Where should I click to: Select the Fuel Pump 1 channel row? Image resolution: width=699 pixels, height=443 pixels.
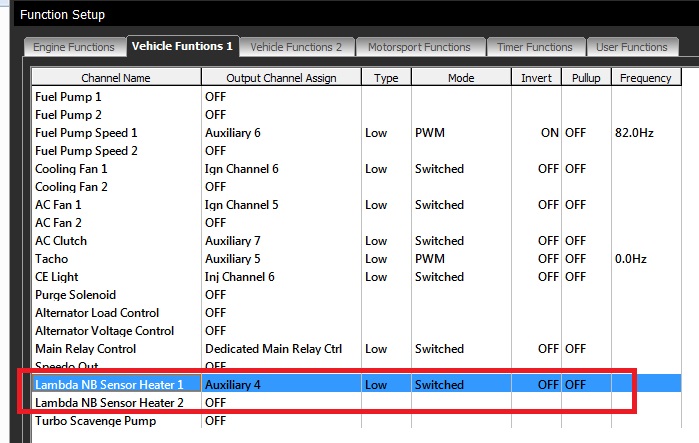(x=68, y=97)
